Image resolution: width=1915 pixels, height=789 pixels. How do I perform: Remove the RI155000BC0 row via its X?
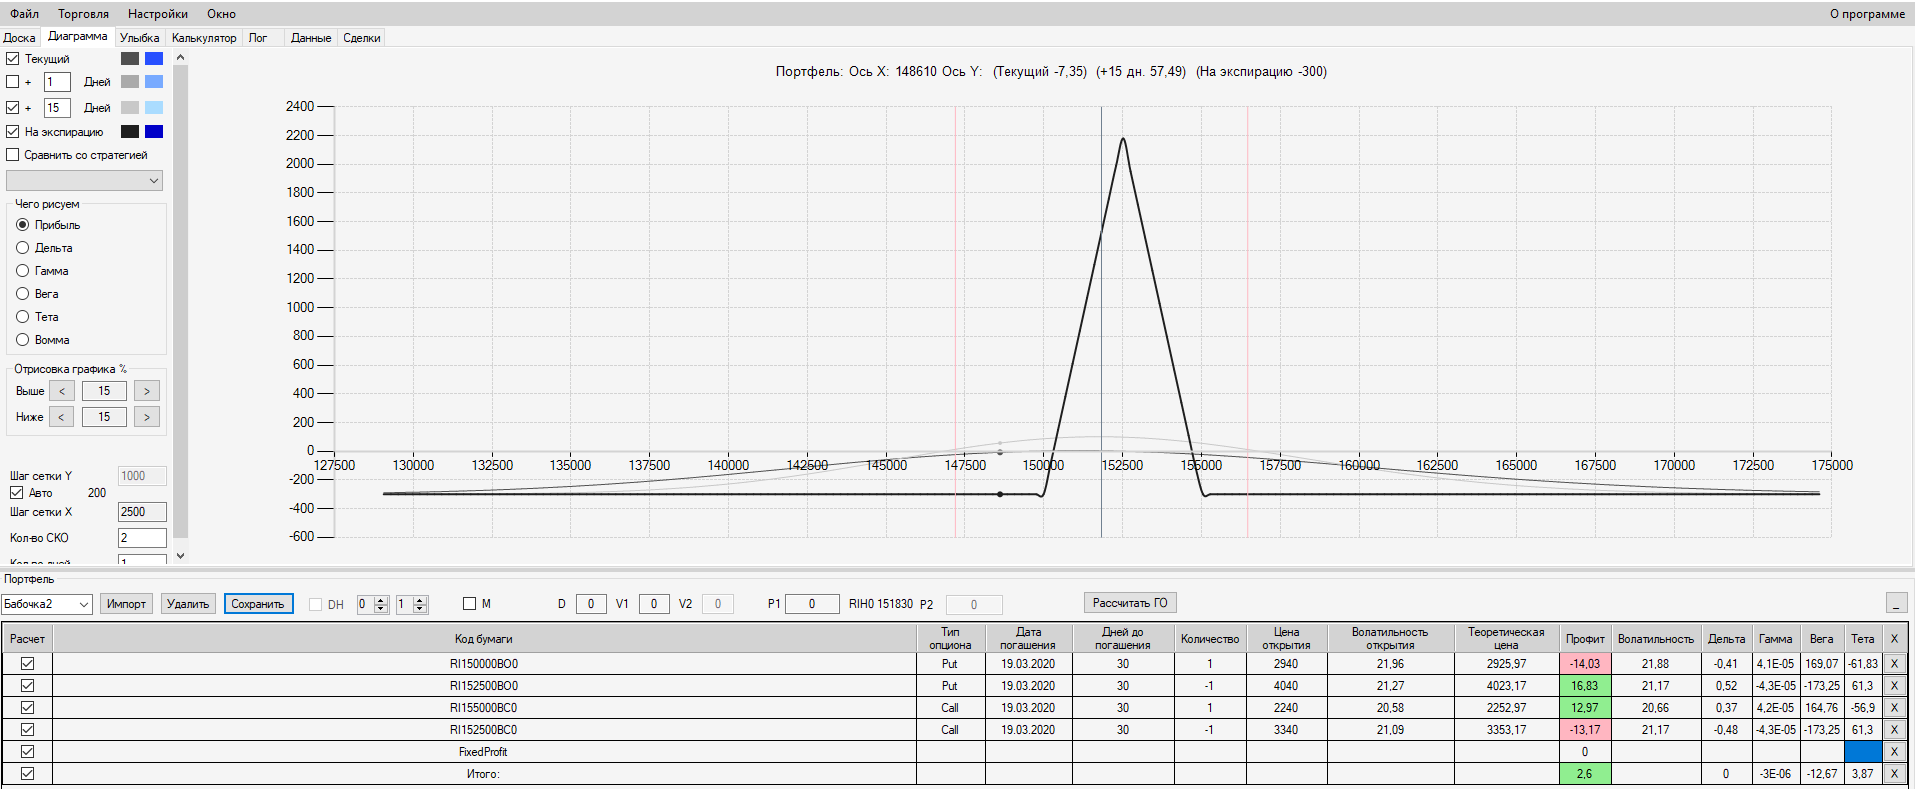[x=1893, y=708]
